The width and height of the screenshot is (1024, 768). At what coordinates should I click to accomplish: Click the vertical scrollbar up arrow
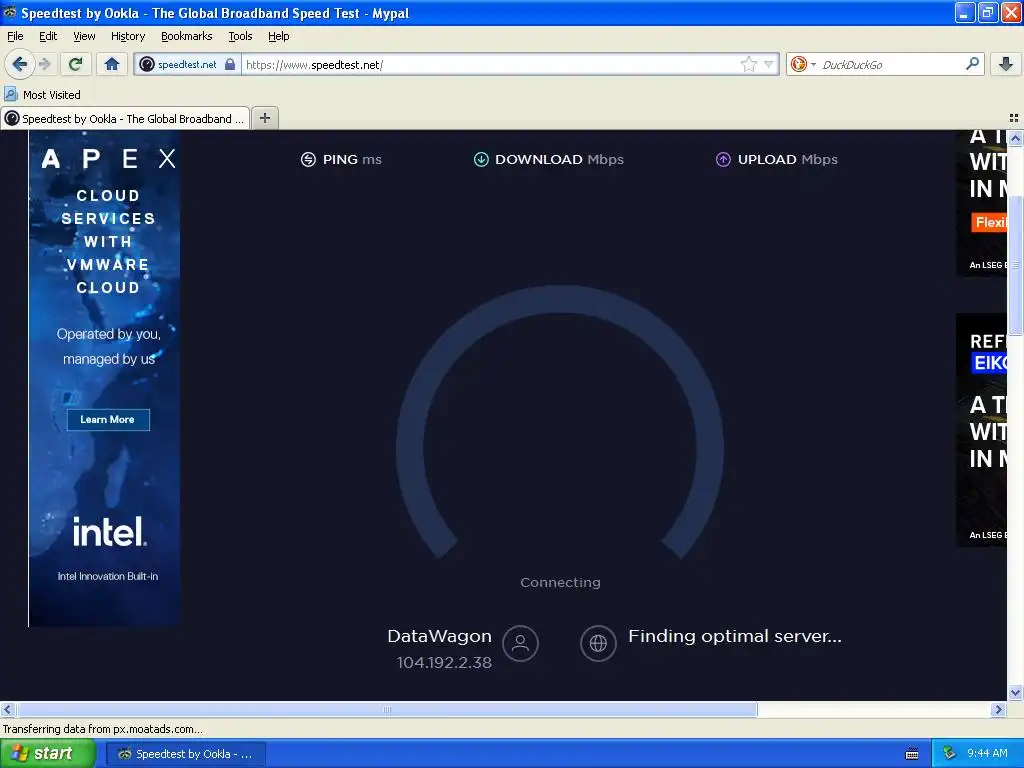1015,138
